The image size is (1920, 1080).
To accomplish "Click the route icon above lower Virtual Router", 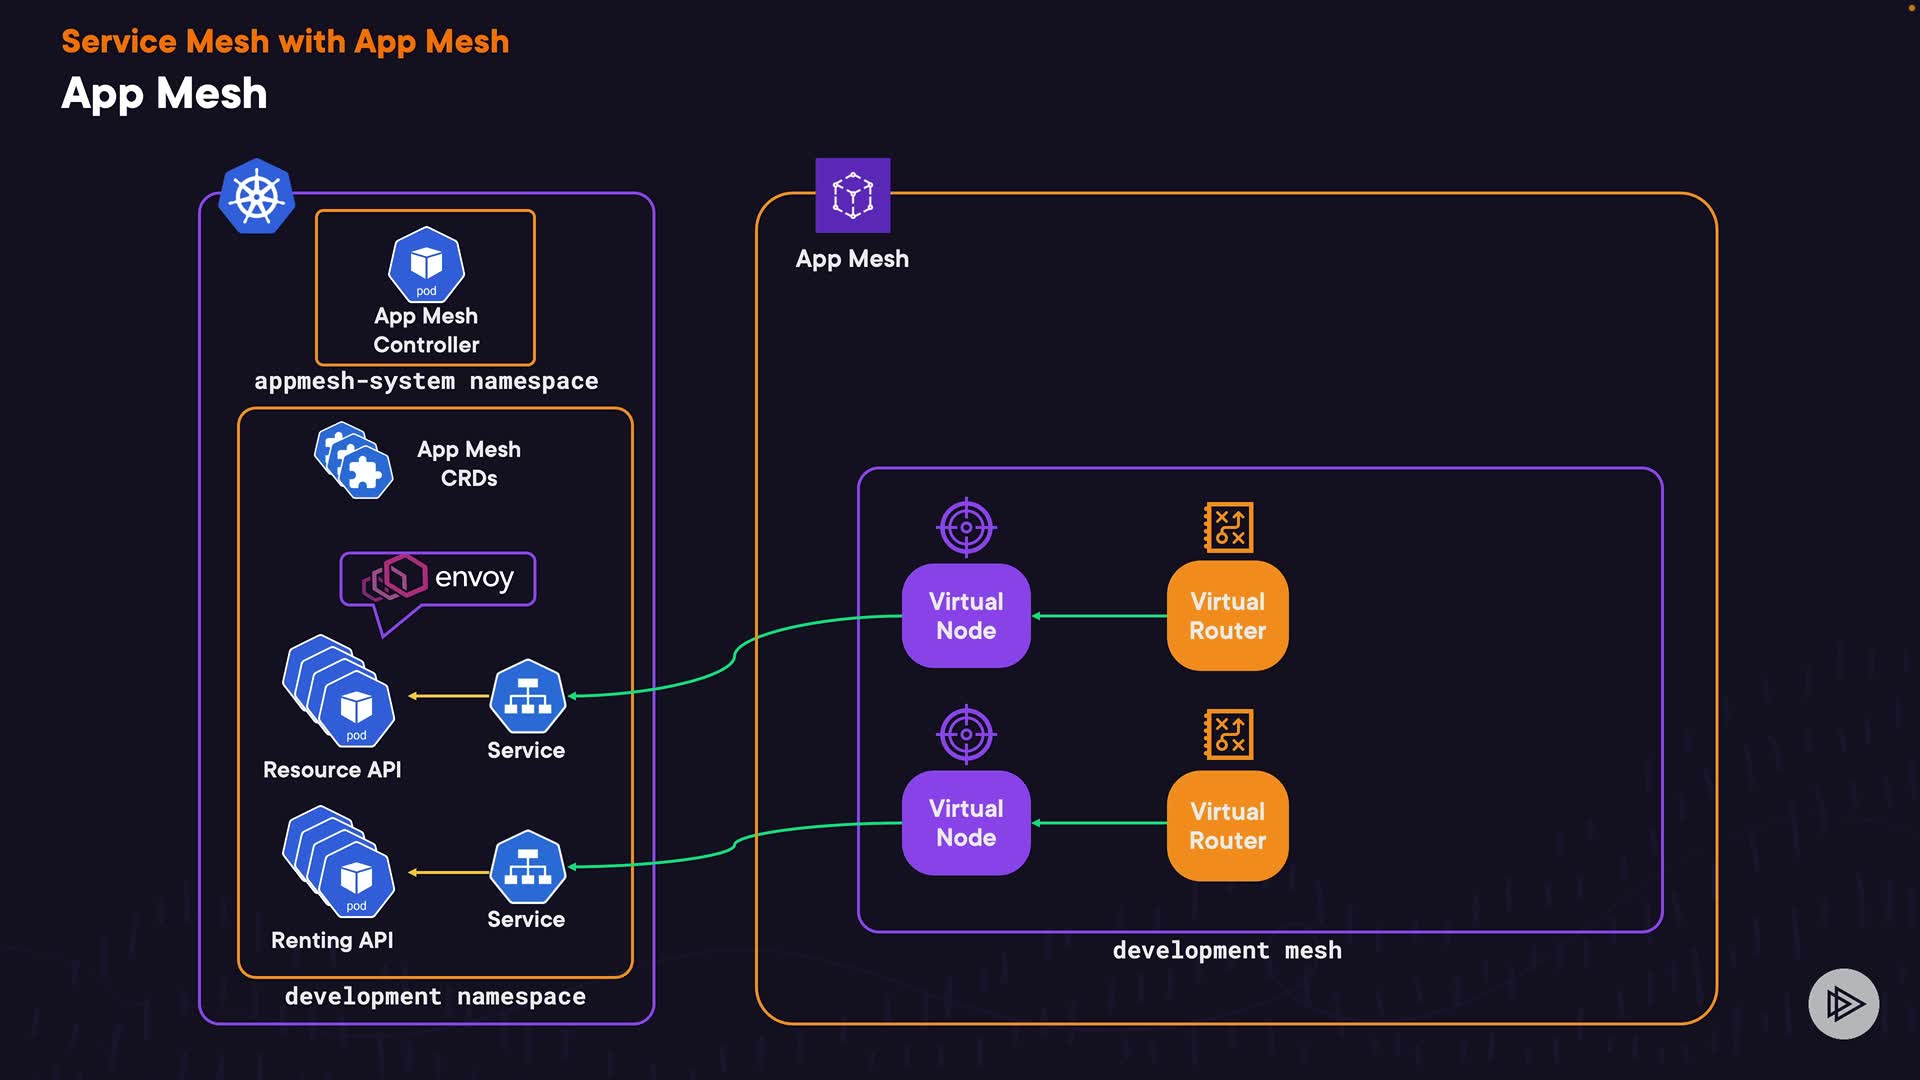I will point(1228,734).
